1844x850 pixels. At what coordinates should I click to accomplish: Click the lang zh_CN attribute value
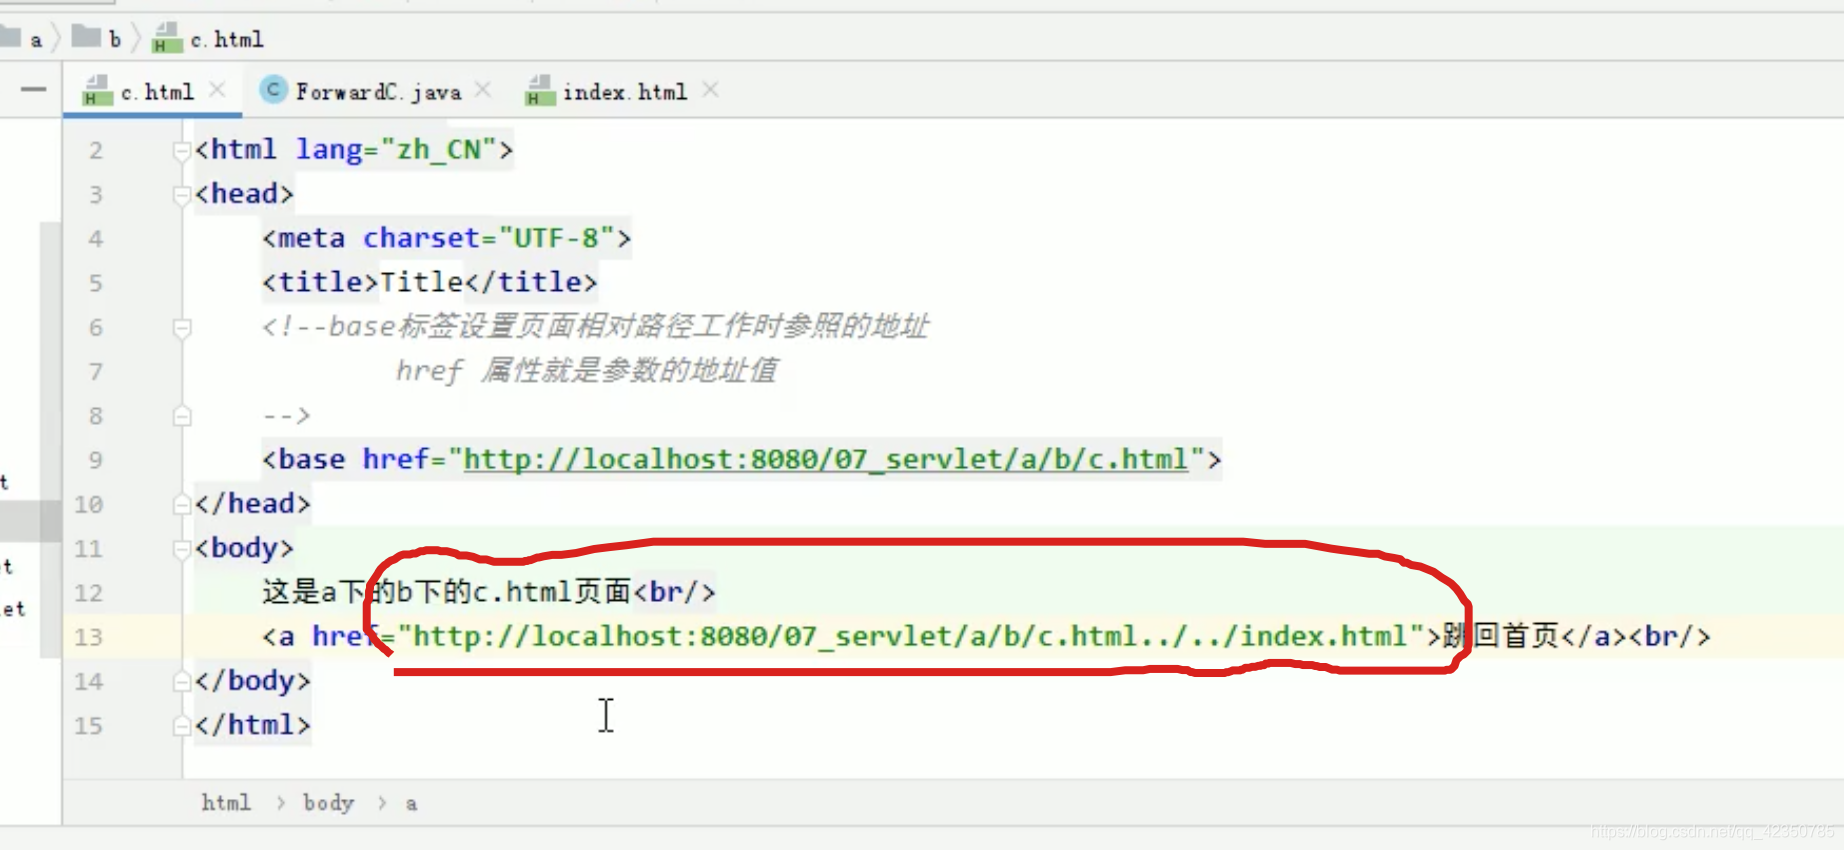click(439, 150)
